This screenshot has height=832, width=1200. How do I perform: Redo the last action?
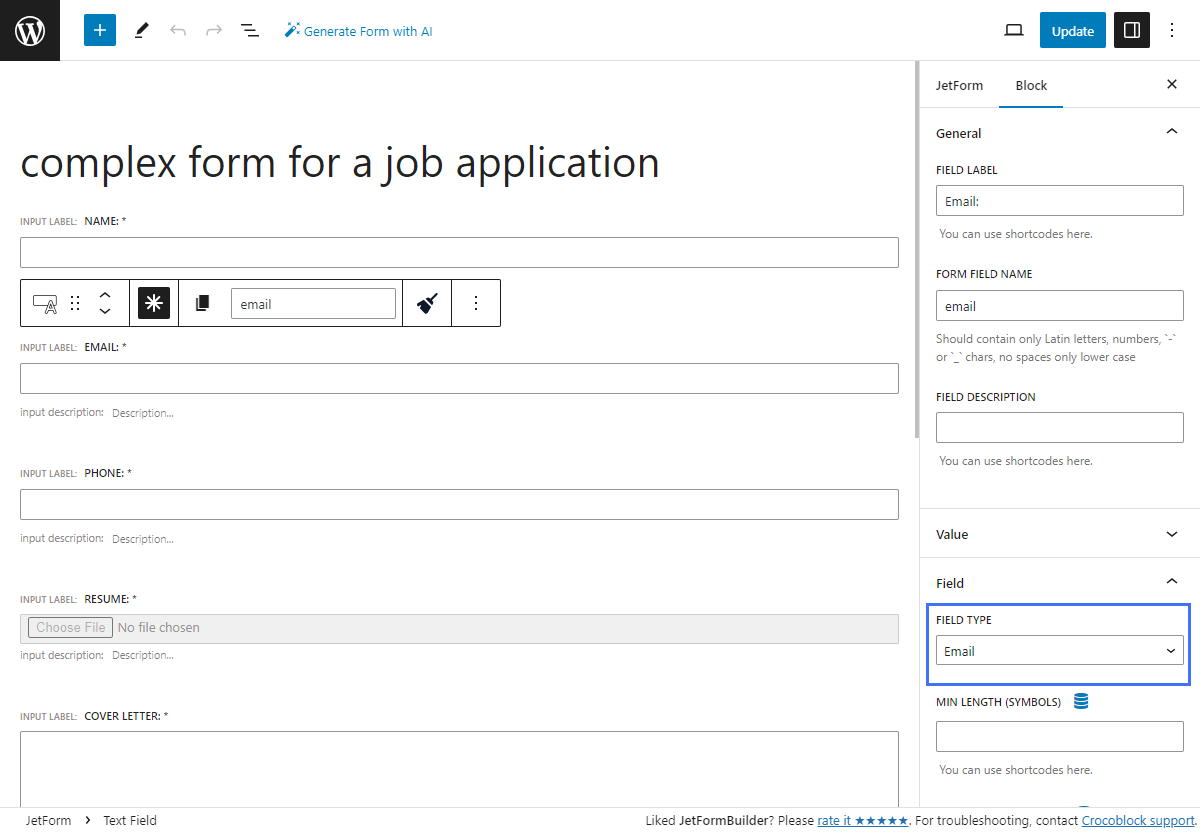213,30
